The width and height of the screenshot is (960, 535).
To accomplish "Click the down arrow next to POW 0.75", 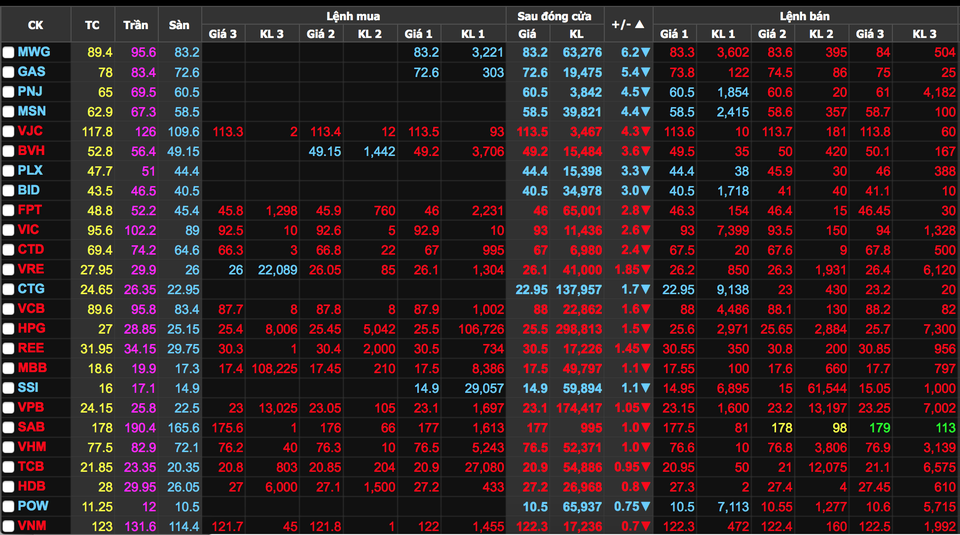I will (x=646, y=506).
